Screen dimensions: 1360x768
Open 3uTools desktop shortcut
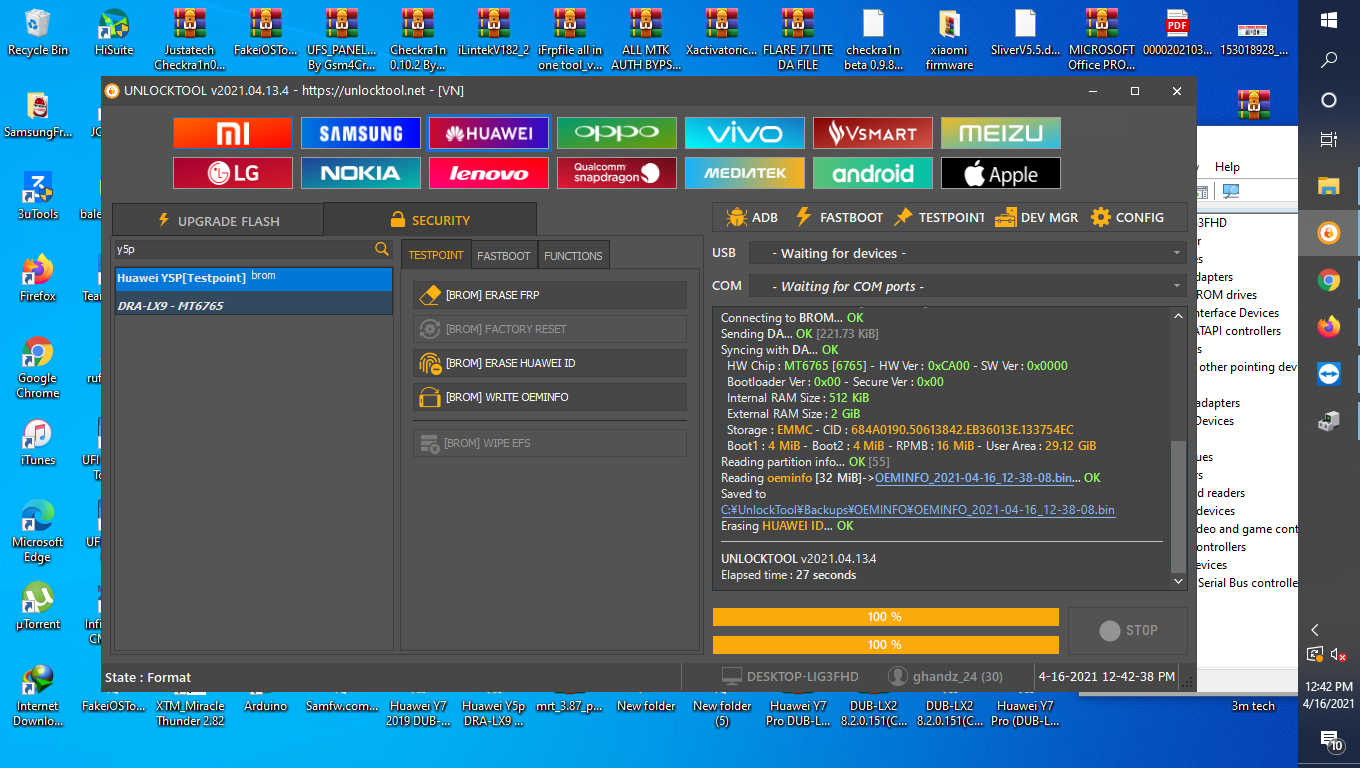[x=38, y=196]
